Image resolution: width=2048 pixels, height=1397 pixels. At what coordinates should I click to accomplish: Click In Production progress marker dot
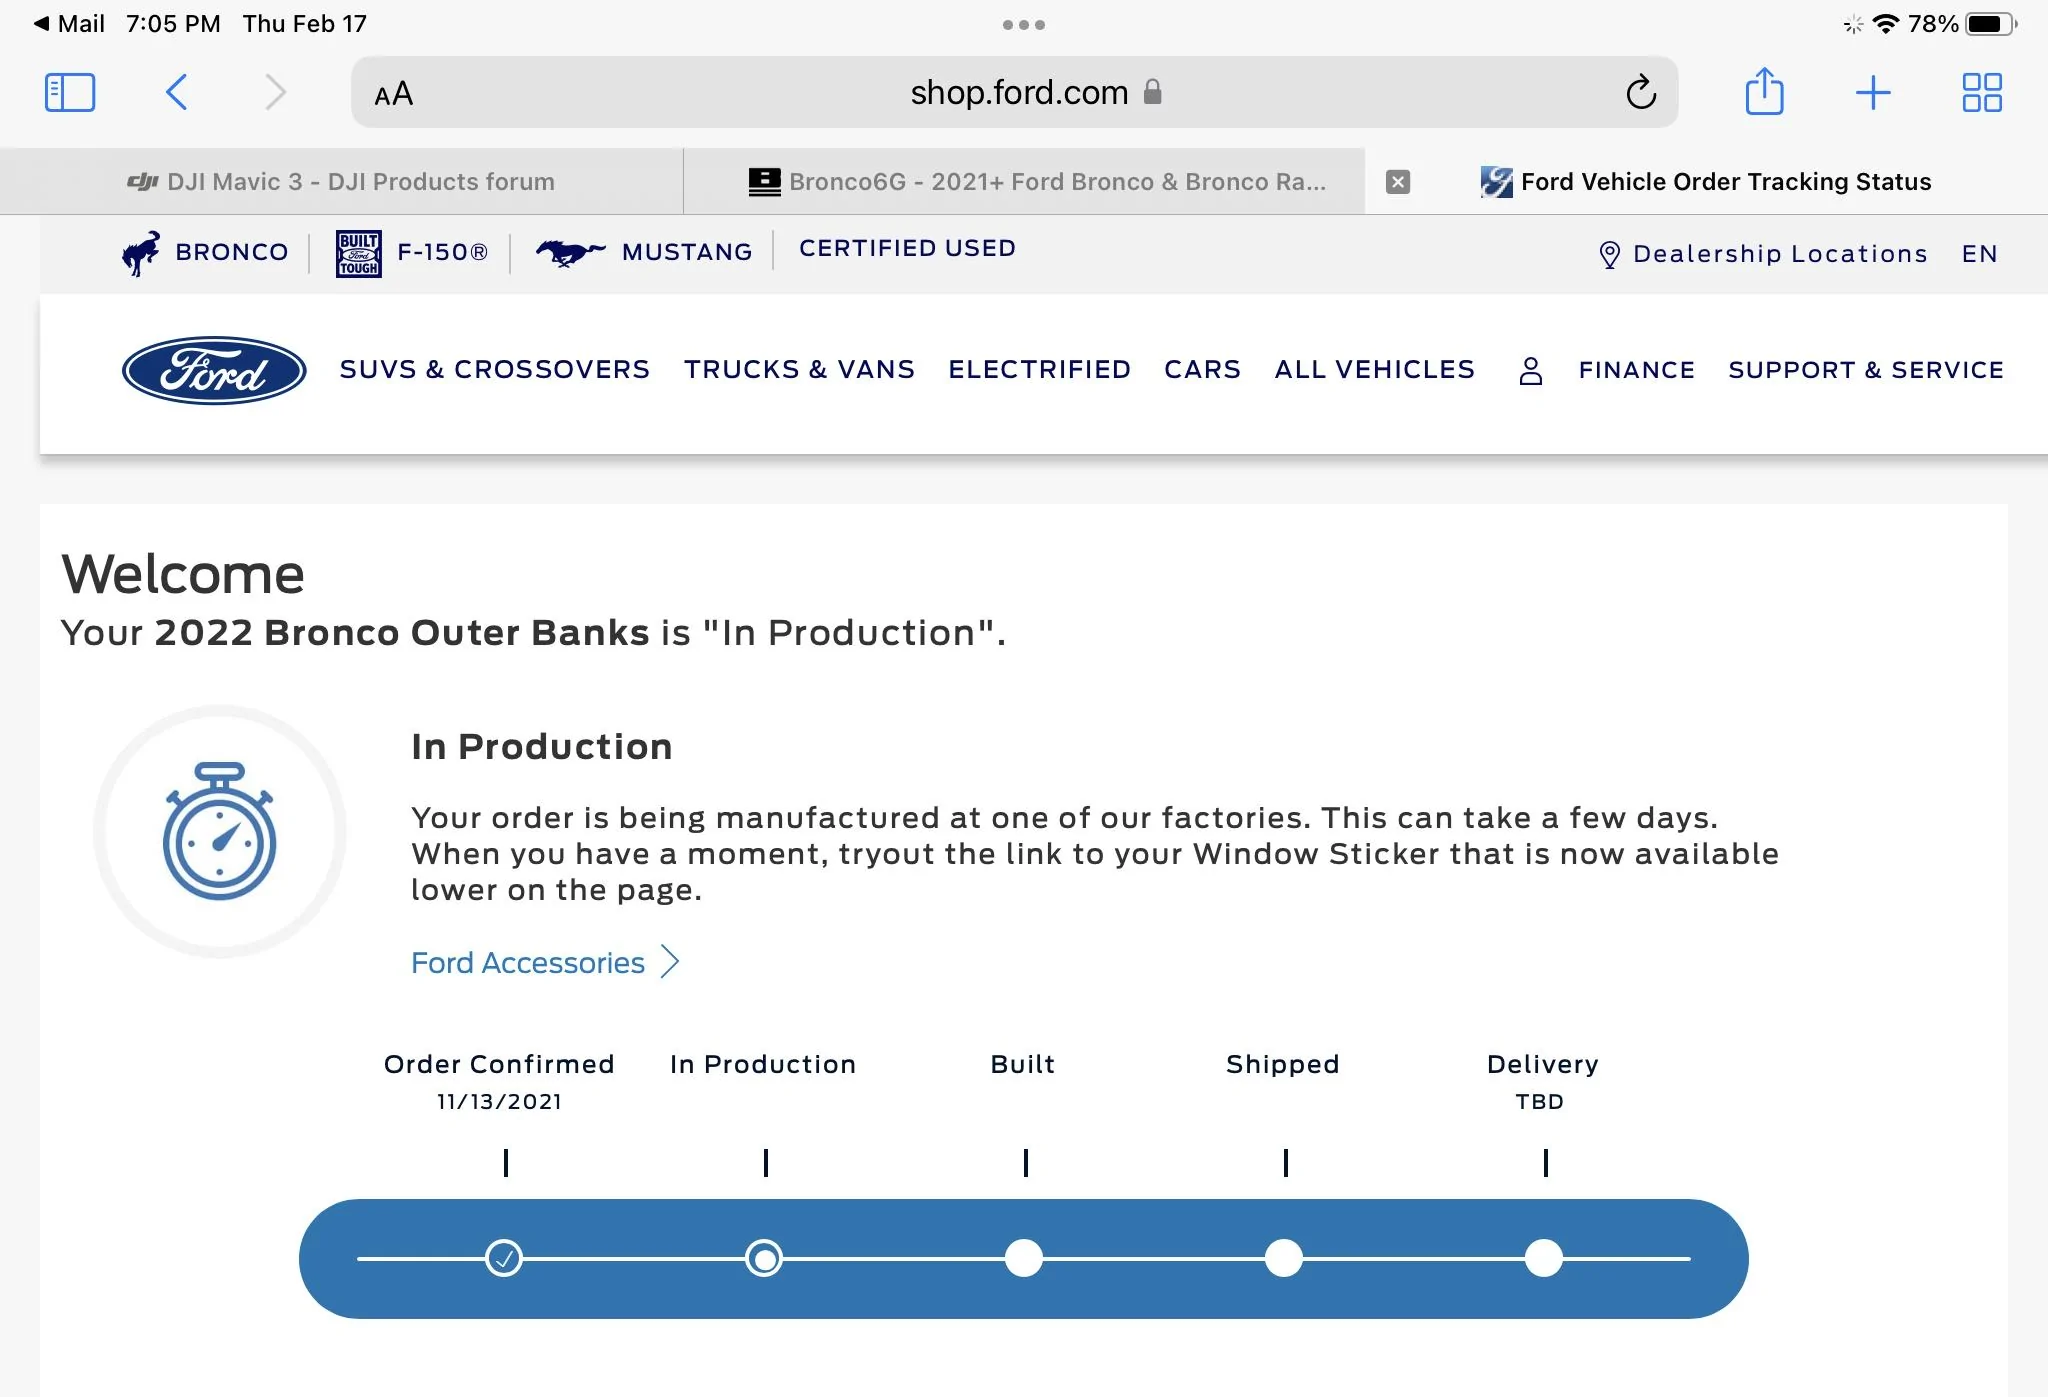(764, 1258)
